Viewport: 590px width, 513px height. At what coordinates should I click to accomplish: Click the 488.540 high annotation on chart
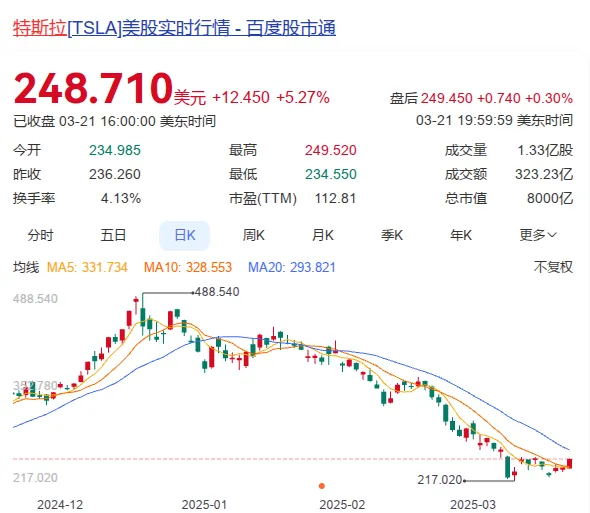point(217,292)
